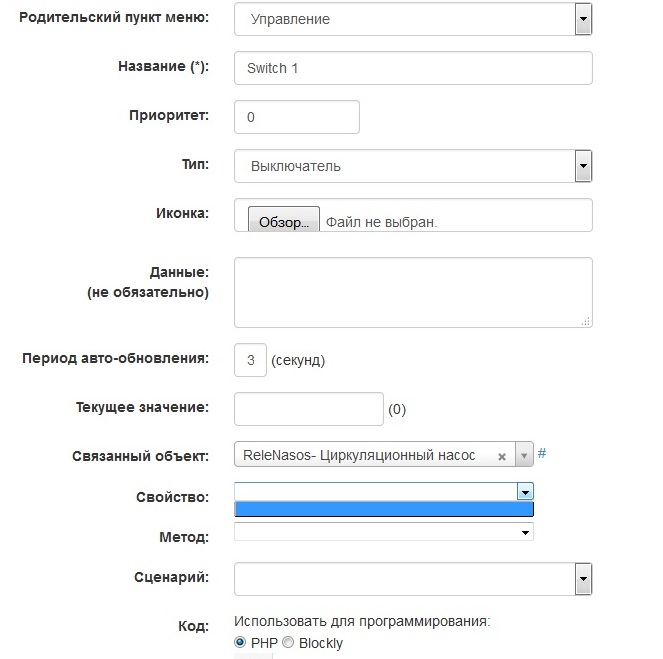
Task: Select the PHP radio button
Action: tap(240, 642)
